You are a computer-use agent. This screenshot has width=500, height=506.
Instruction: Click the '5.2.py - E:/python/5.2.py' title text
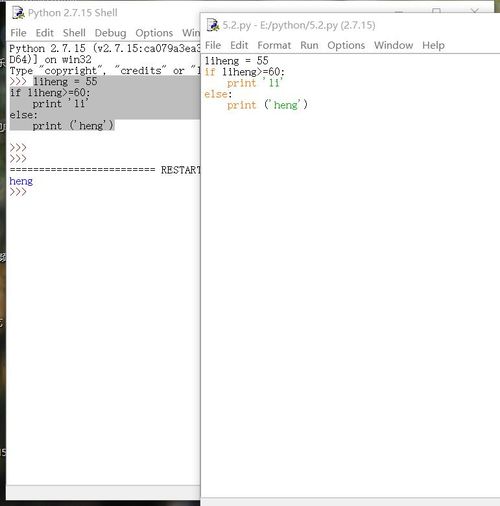coord(299,25)
